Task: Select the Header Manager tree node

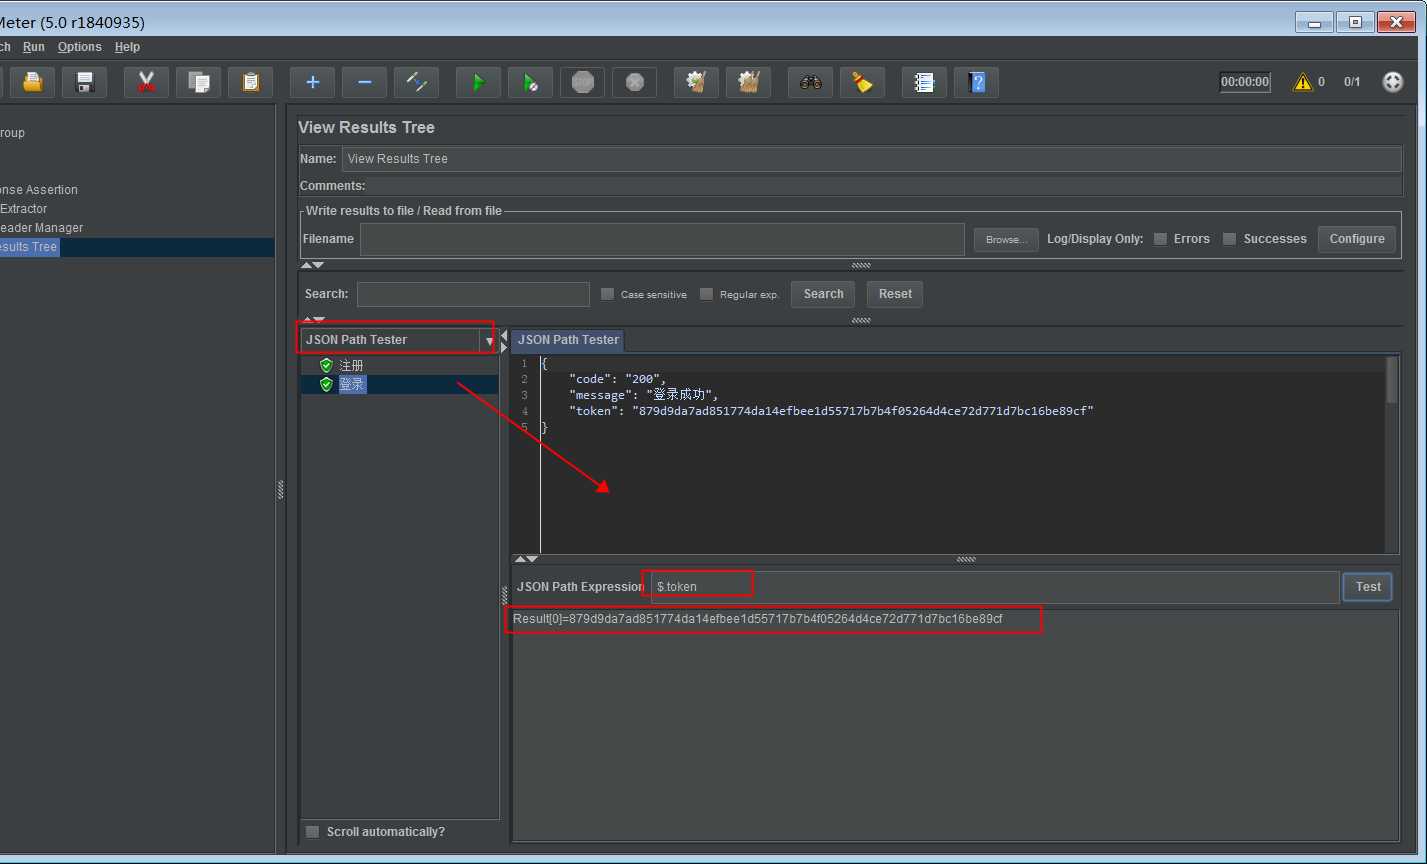Action: pyautogui.click(x=42, y=228)
